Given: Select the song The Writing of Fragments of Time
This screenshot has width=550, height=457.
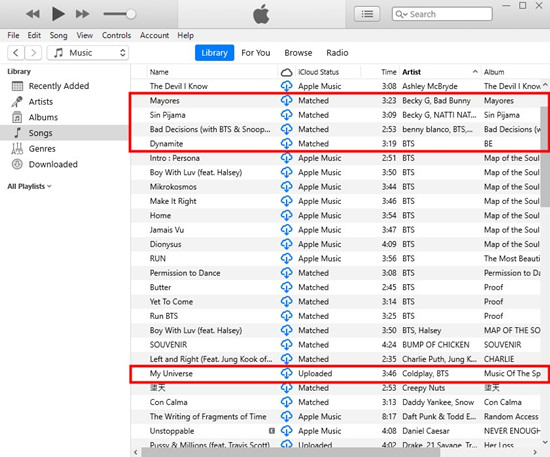Looking at the screenshot, I should [208, 417].
